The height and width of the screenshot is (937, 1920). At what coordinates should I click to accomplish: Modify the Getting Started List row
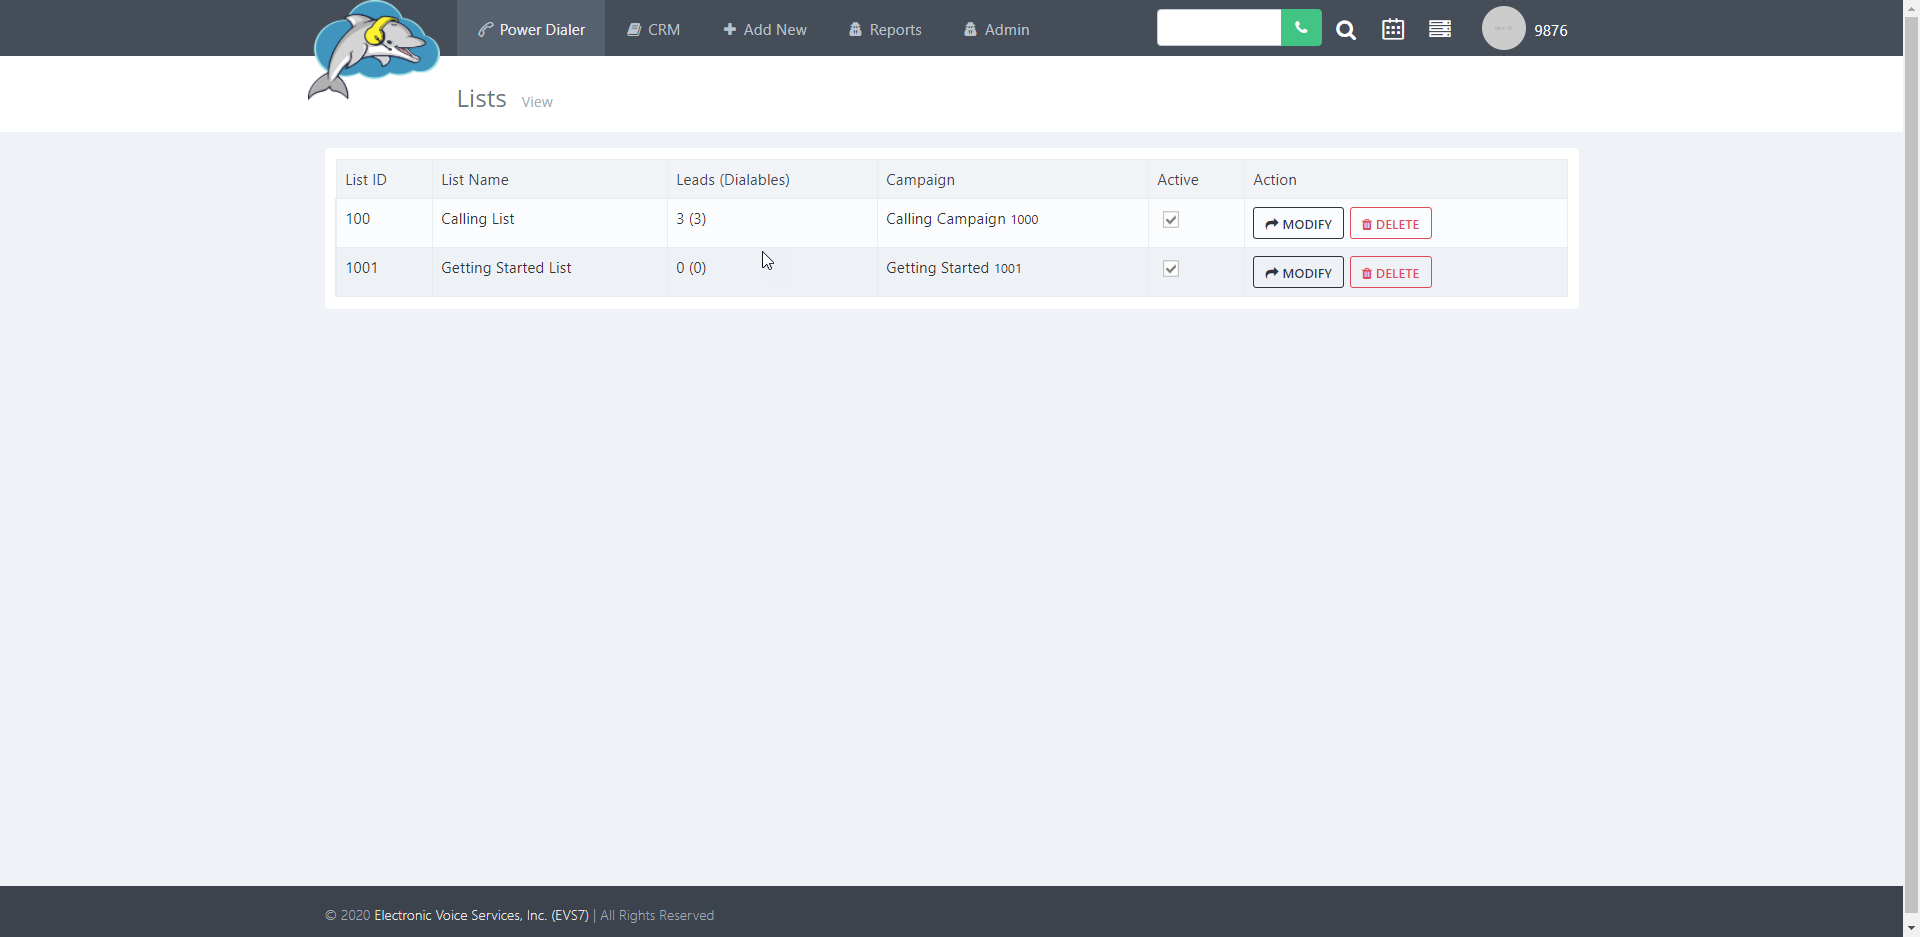1298,272
